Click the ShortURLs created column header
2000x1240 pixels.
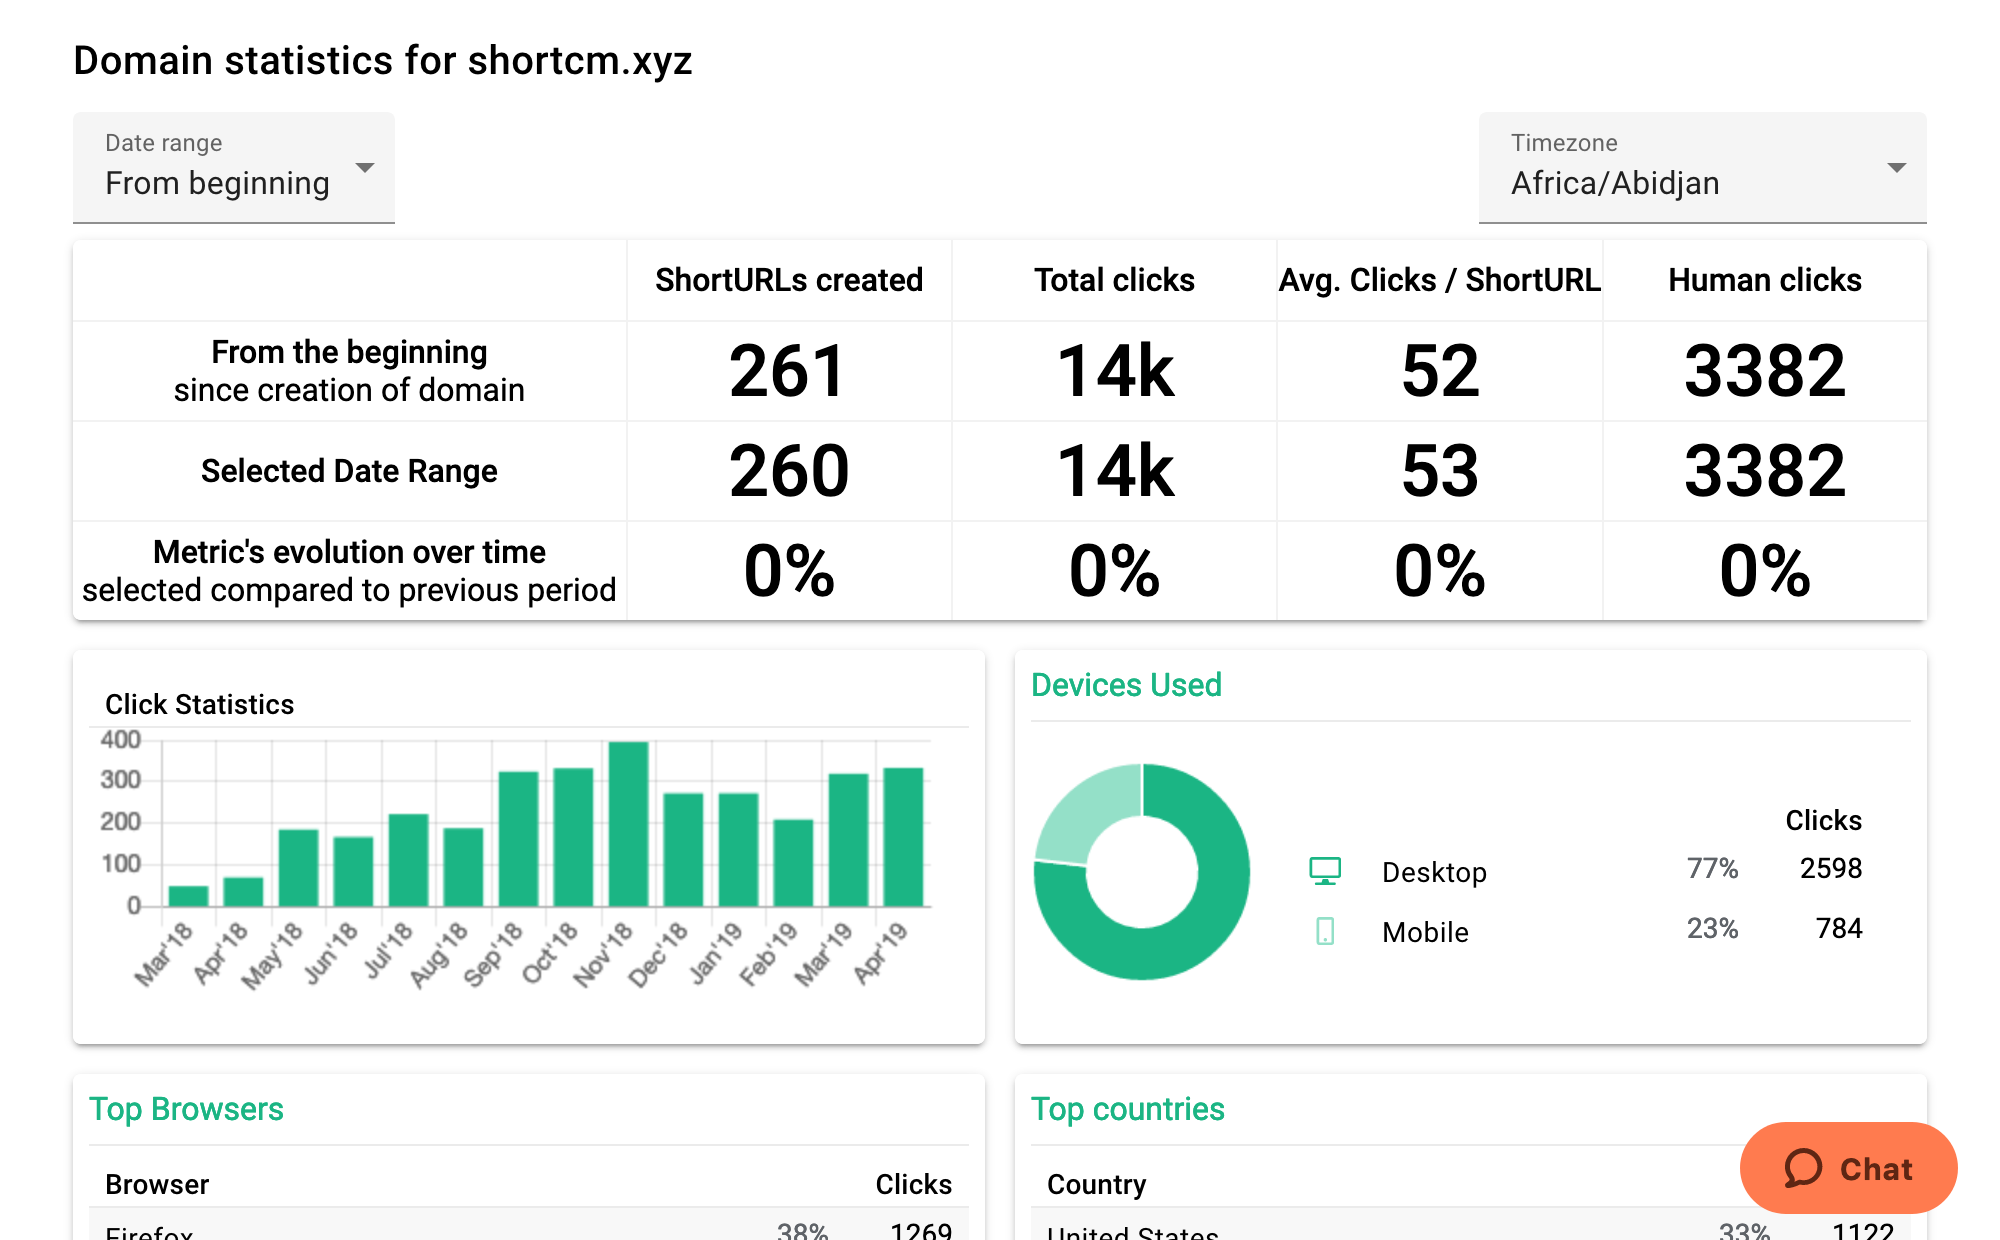[x=789, y=280]
